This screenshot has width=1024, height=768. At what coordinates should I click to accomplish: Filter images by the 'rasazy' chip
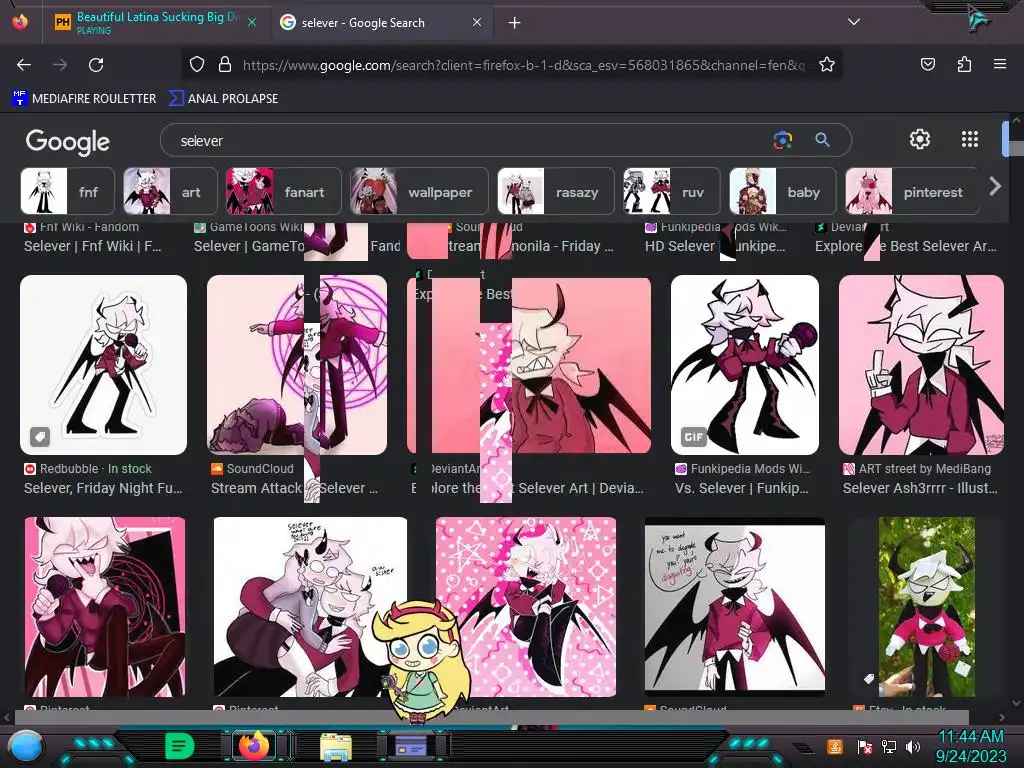(x=556, y=191)
